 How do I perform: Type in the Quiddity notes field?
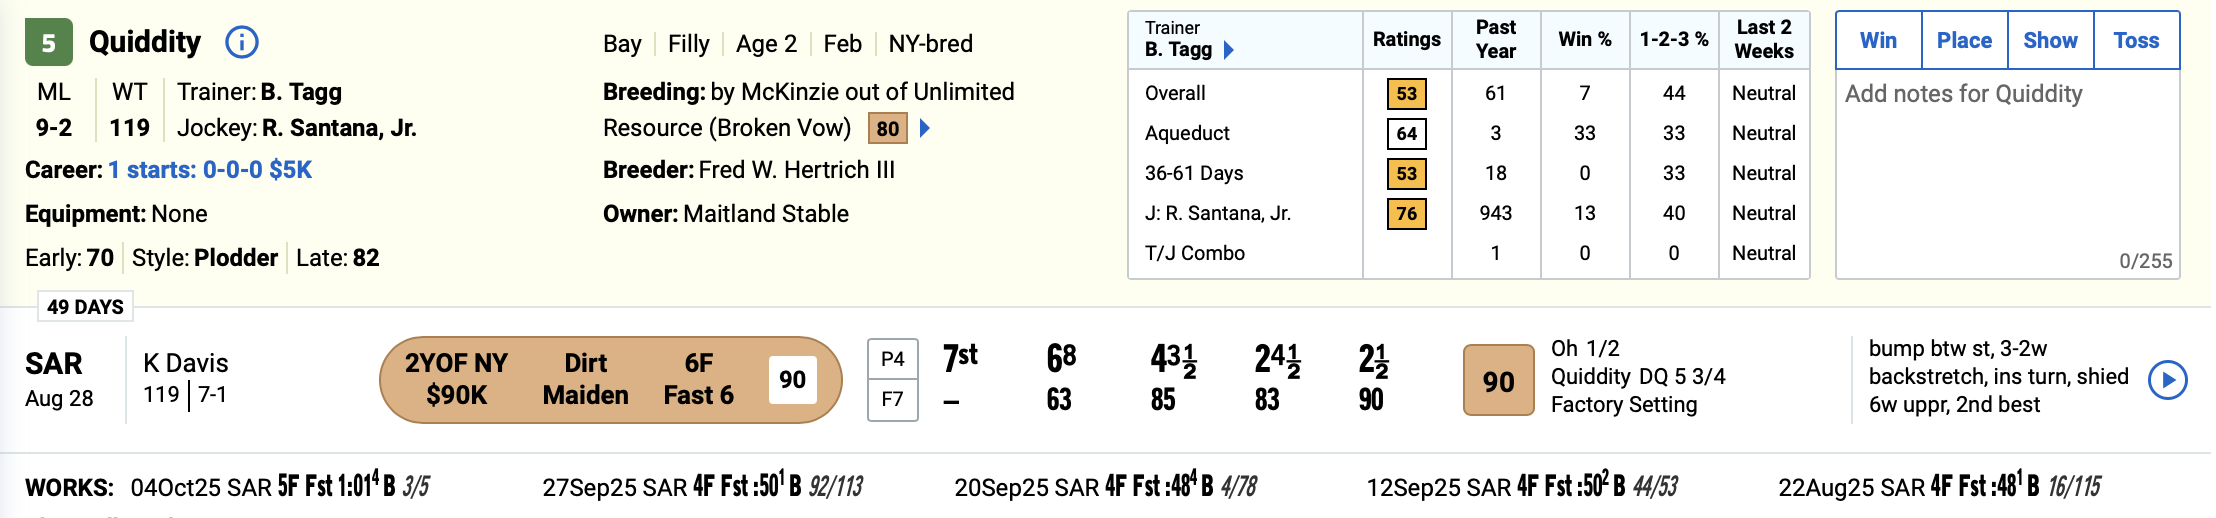[2006, 170]
